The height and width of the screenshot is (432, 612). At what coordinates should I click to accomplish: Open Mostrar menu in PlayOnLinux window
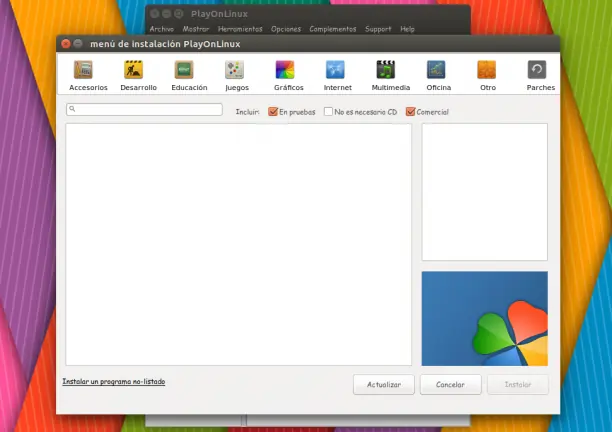(x=196, y=29)
